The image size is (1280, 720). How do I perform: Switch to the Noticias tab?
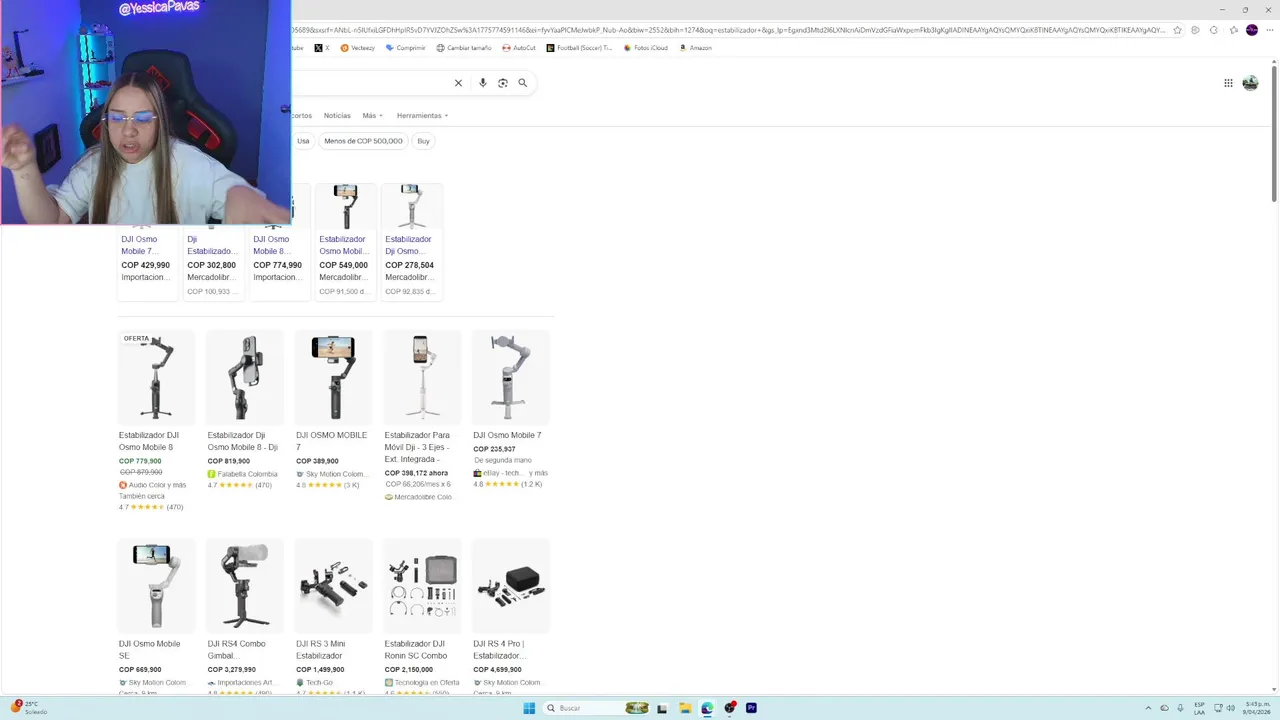pyautogui.click(x=337, y=116)
